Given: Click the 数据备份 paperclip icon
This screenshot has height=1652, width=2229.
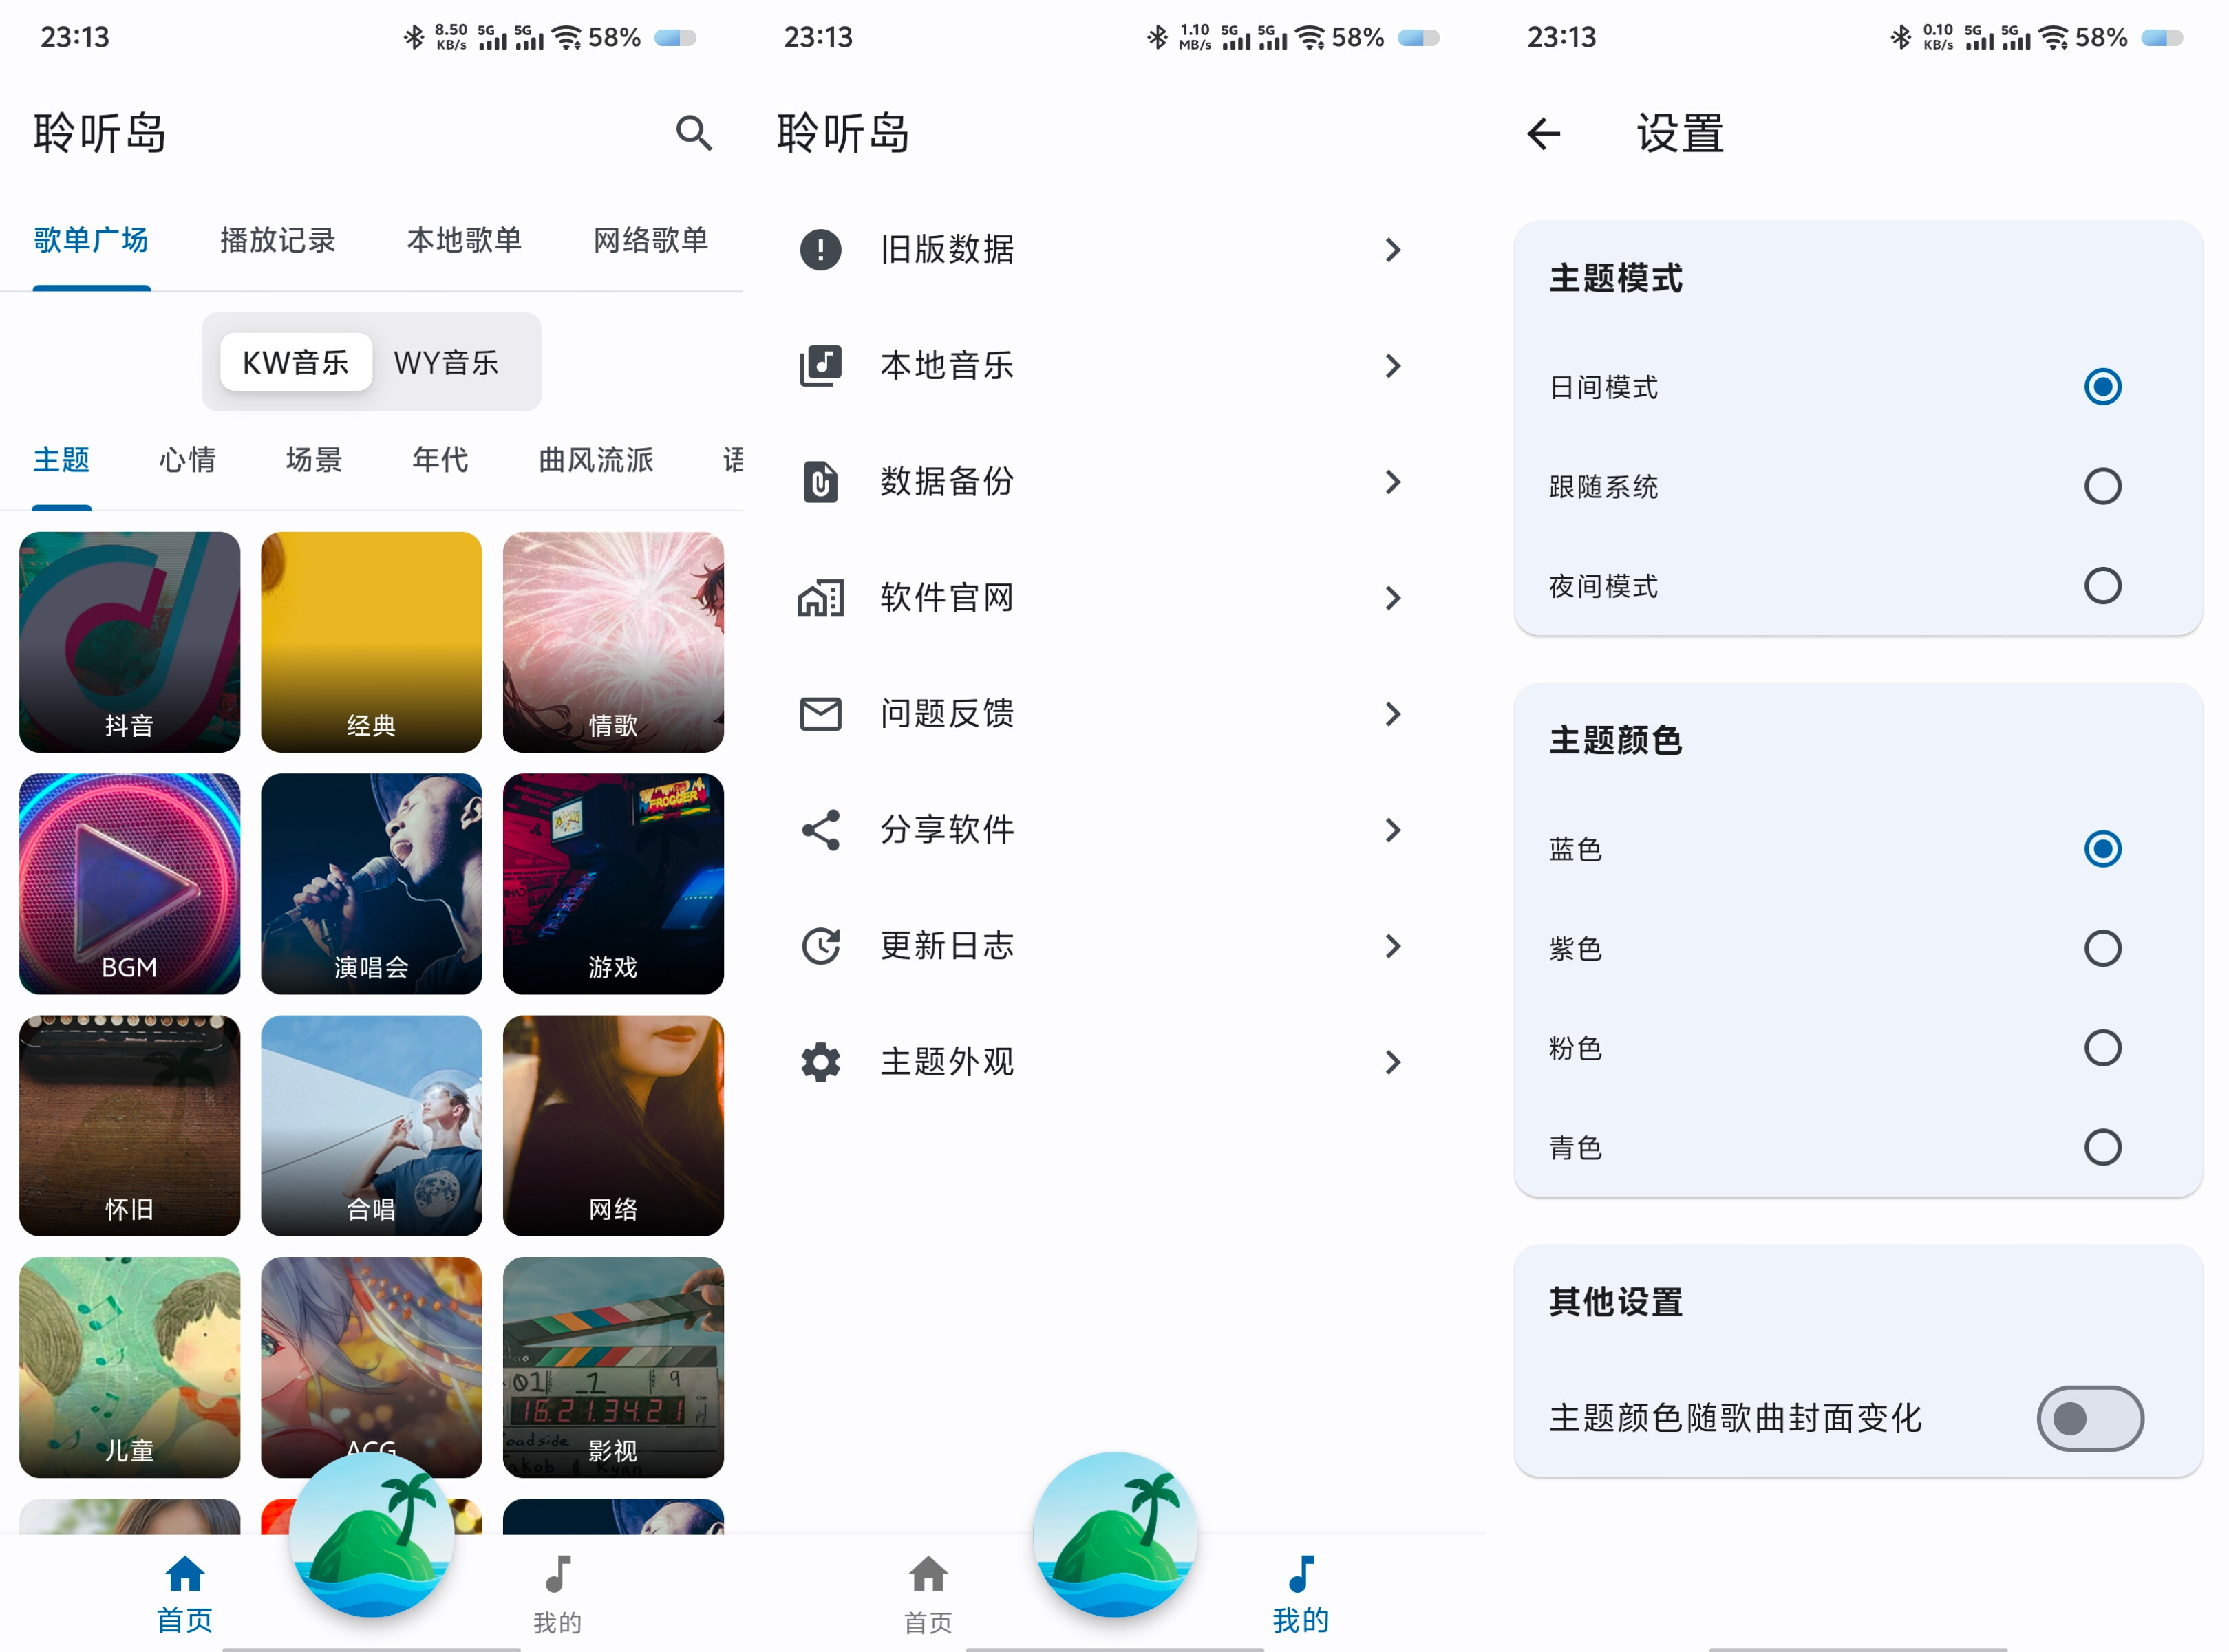Looking at the screenshot, I should [x=820, y=482].
